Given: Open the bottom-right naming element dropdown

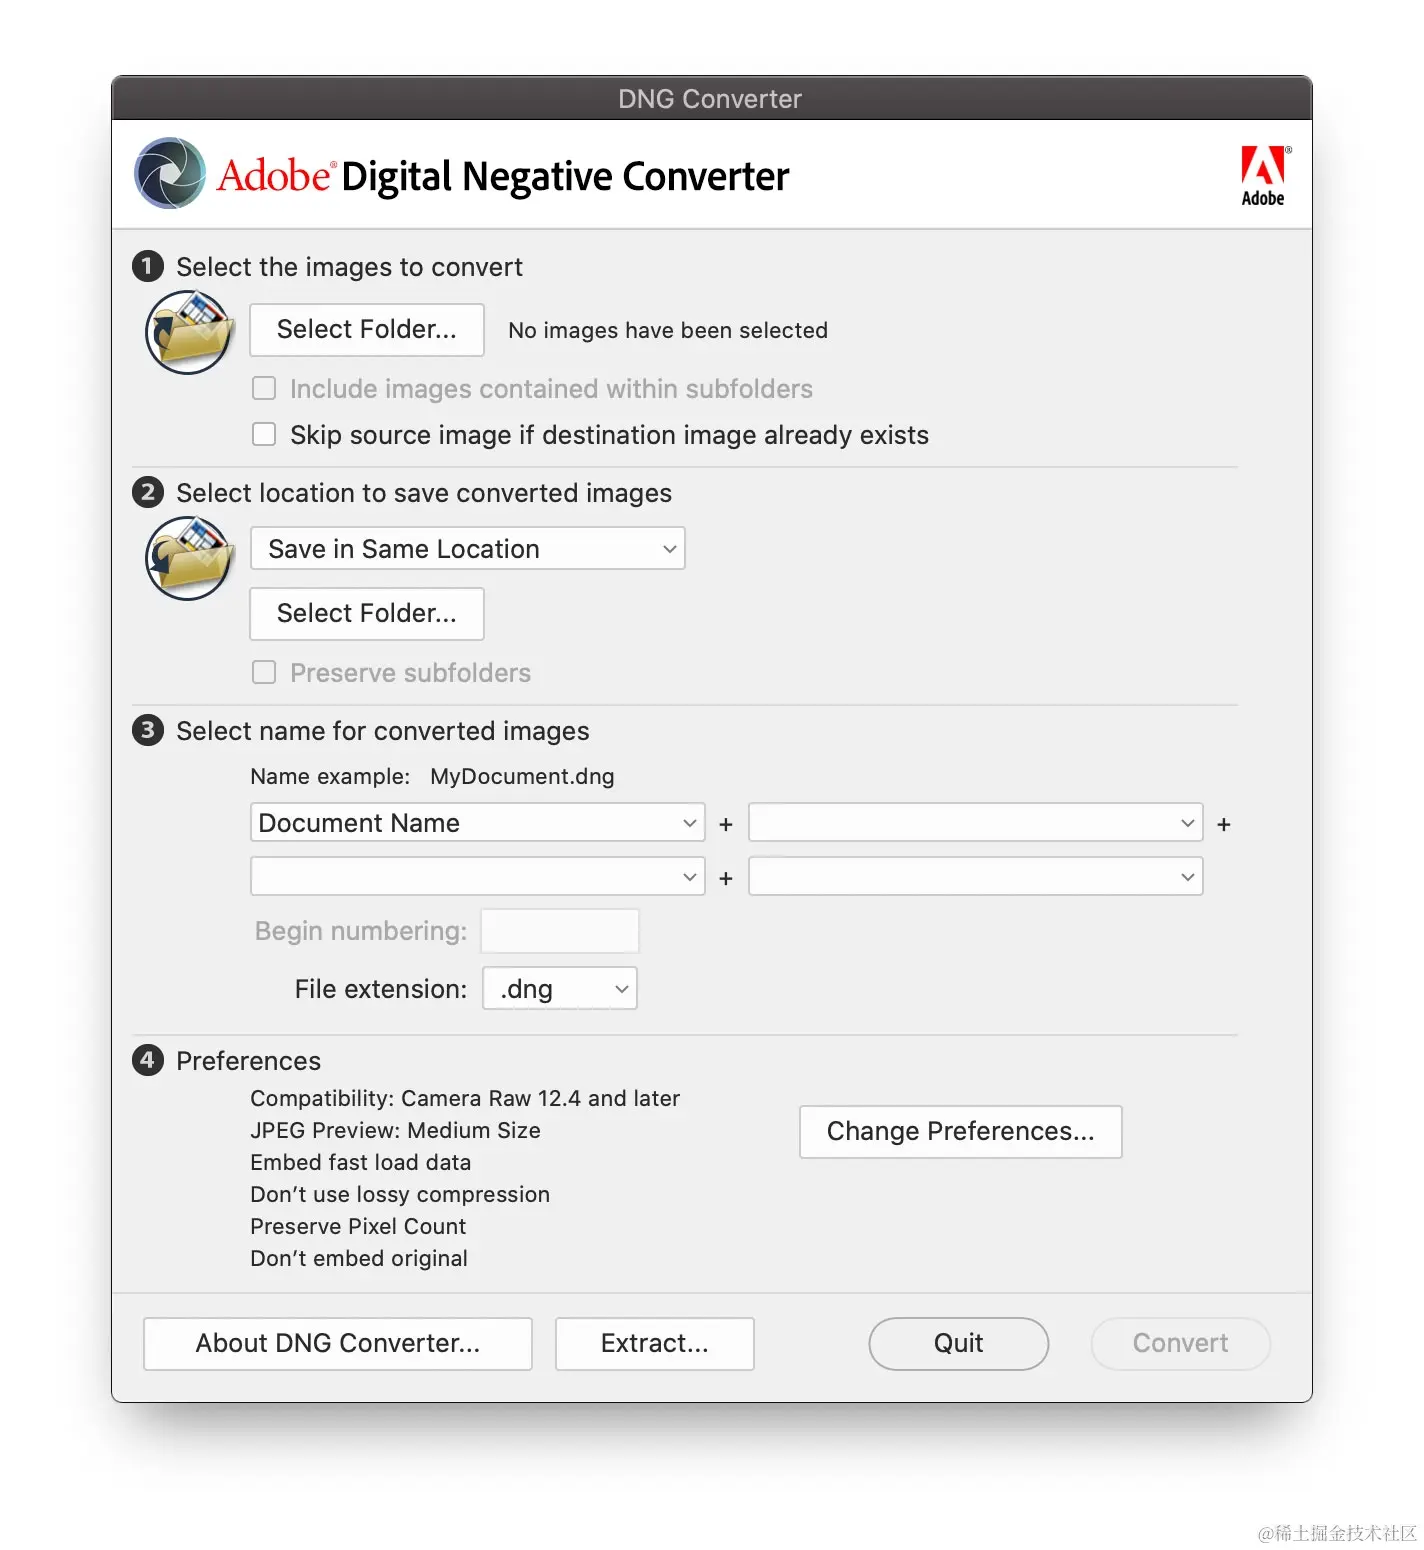Looking at the screenshot, I should click(x=975, y=876).
